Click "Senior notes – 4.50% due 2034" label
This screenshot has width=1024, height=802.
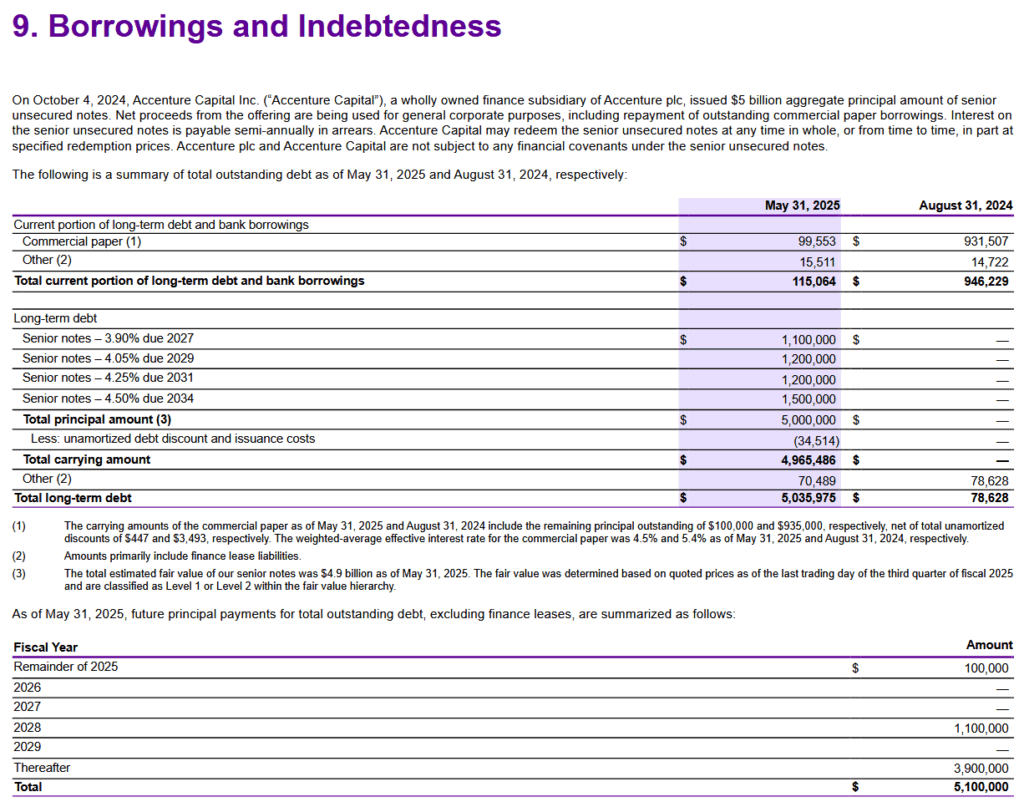[x=108, y=398]
